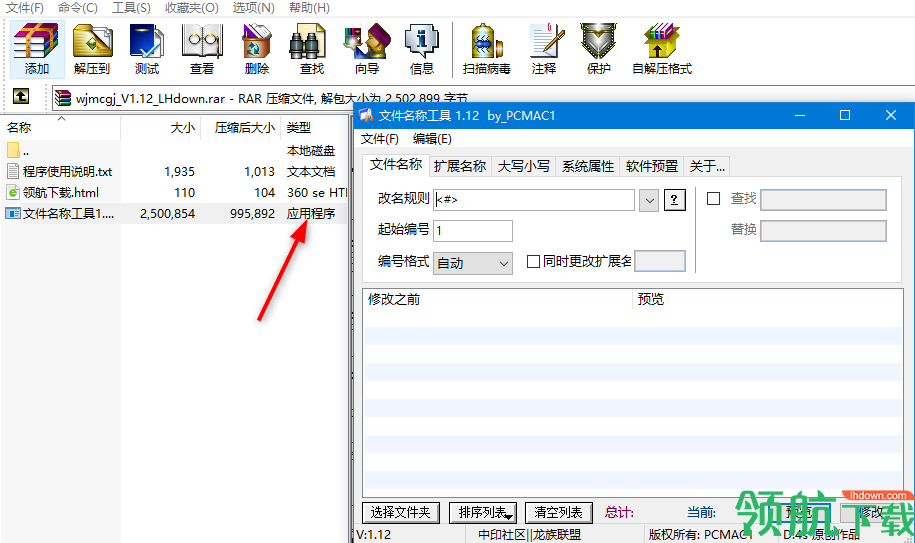
Task: Click the 选择文件夹 button
Action: click(400, 513)
